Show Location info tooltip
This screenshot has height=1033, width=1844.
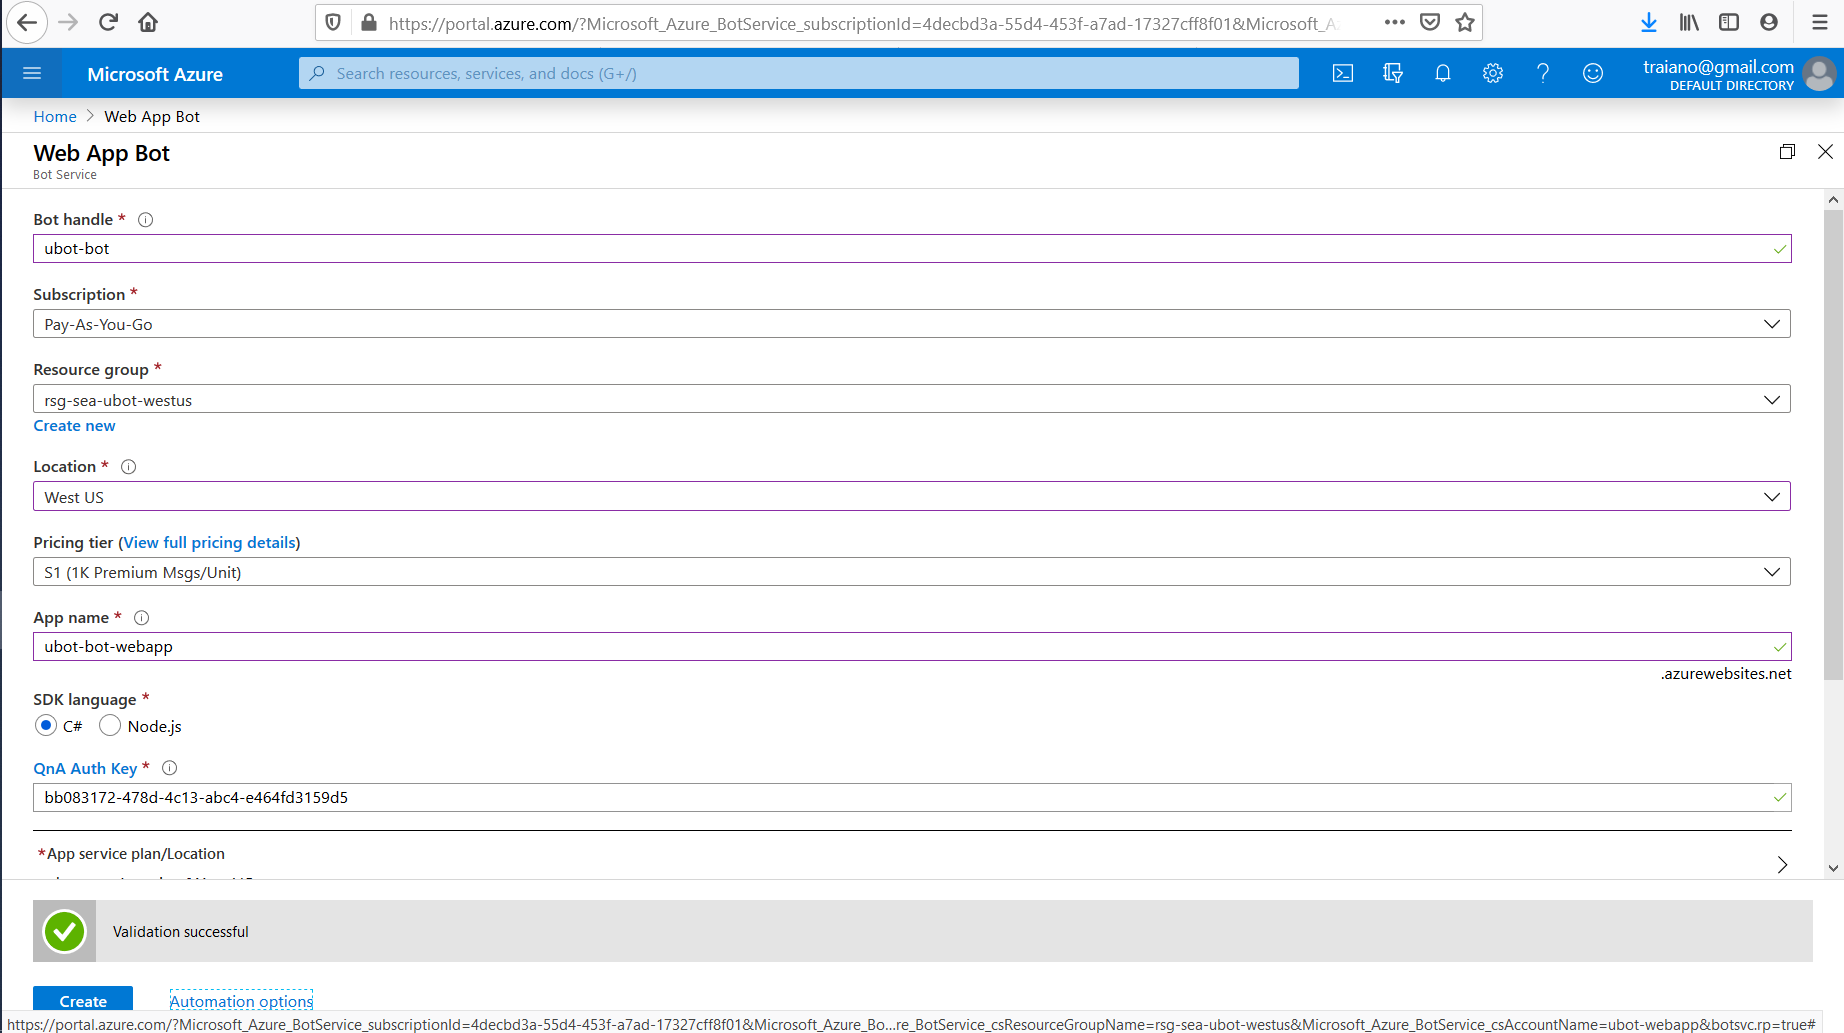[129, 467]
